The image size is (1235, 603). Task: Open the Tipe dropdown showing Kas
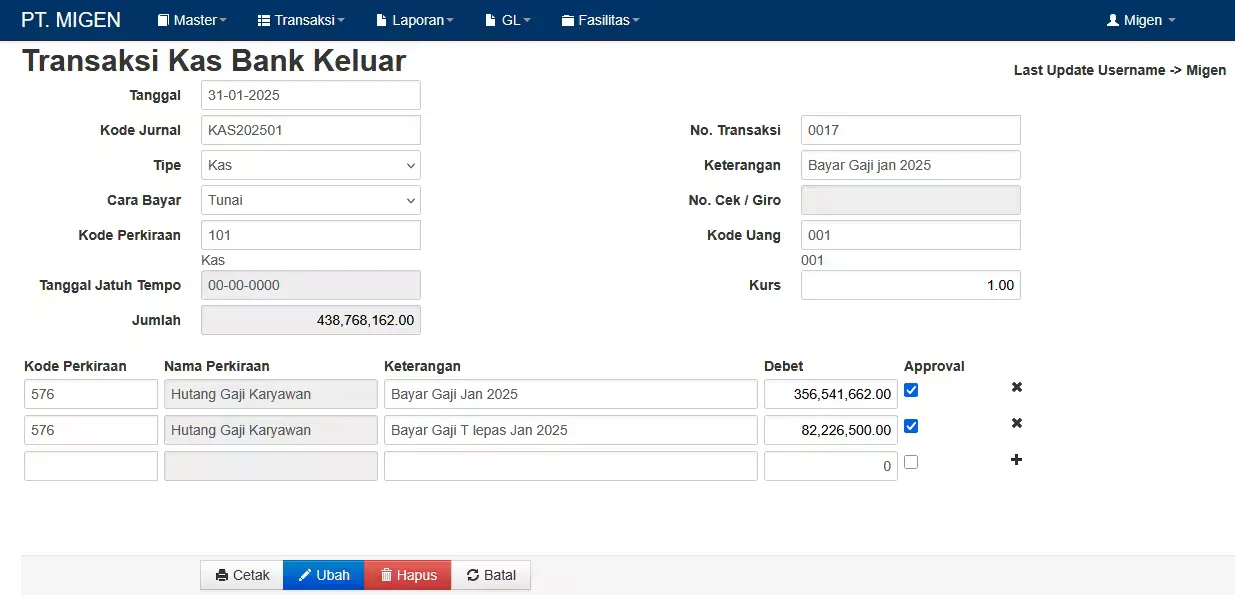(311, 165)
